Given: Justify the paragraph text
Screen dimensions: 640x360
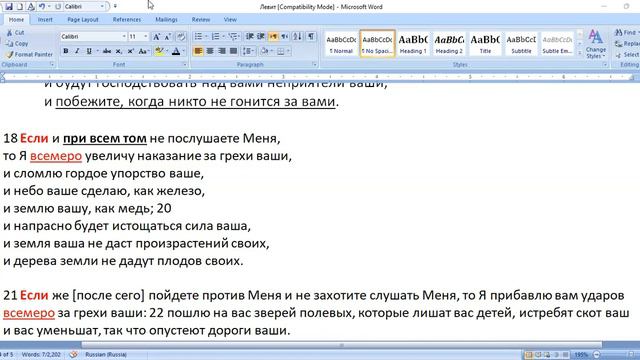Looking at the screenshot, I should click(x=233, y=51).
